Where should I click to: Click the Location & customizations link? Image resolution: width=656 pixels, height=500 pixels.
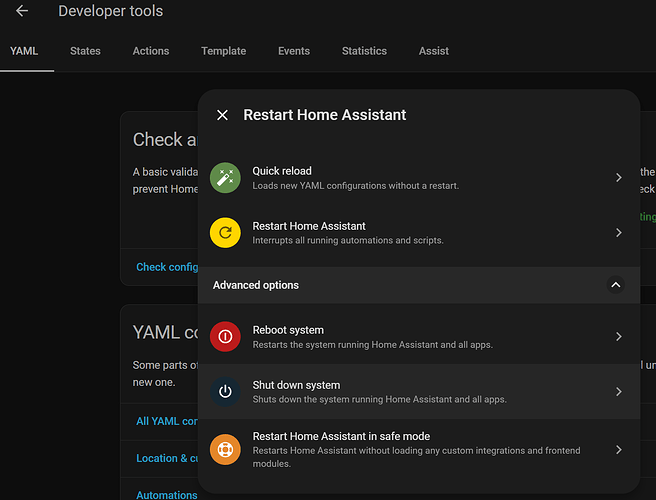click(167, 459)
